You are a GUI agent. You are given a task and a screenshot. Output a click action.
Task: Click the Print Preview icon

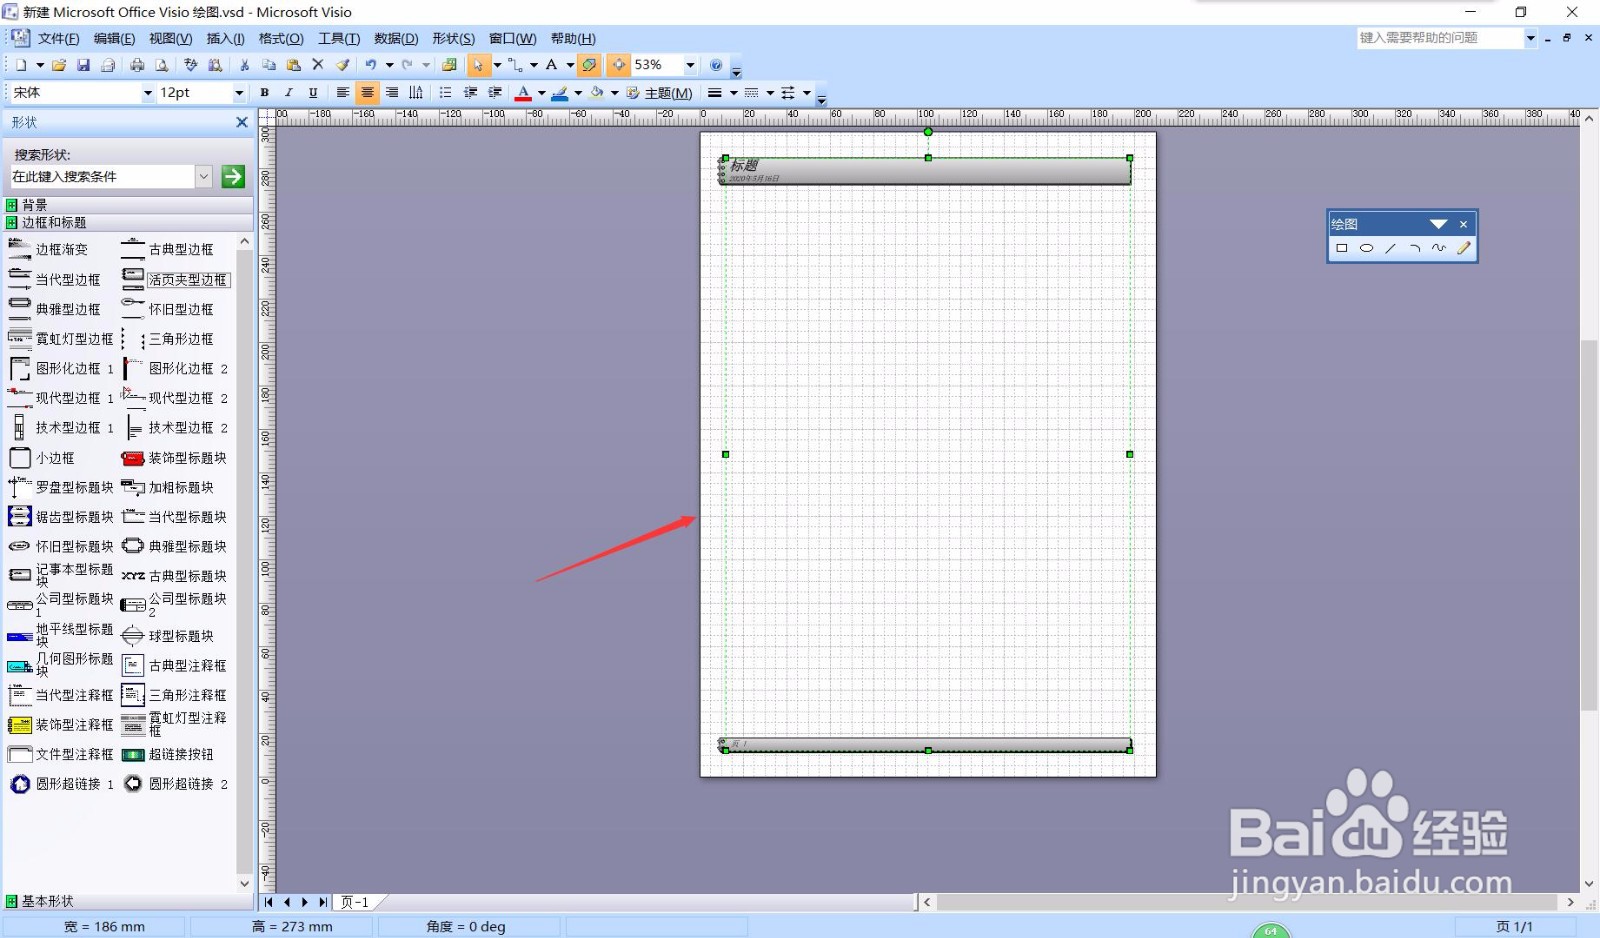pos(161,65)
